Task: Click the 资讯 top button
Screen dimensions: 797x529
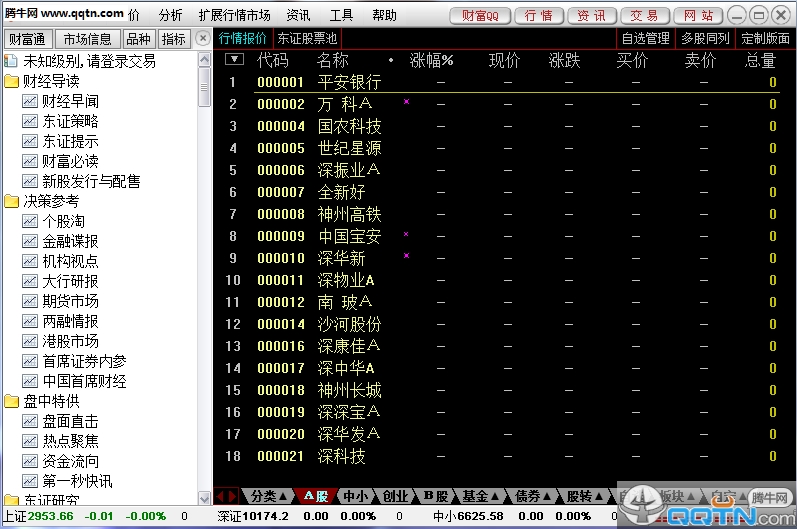Action: click(592, 16)
